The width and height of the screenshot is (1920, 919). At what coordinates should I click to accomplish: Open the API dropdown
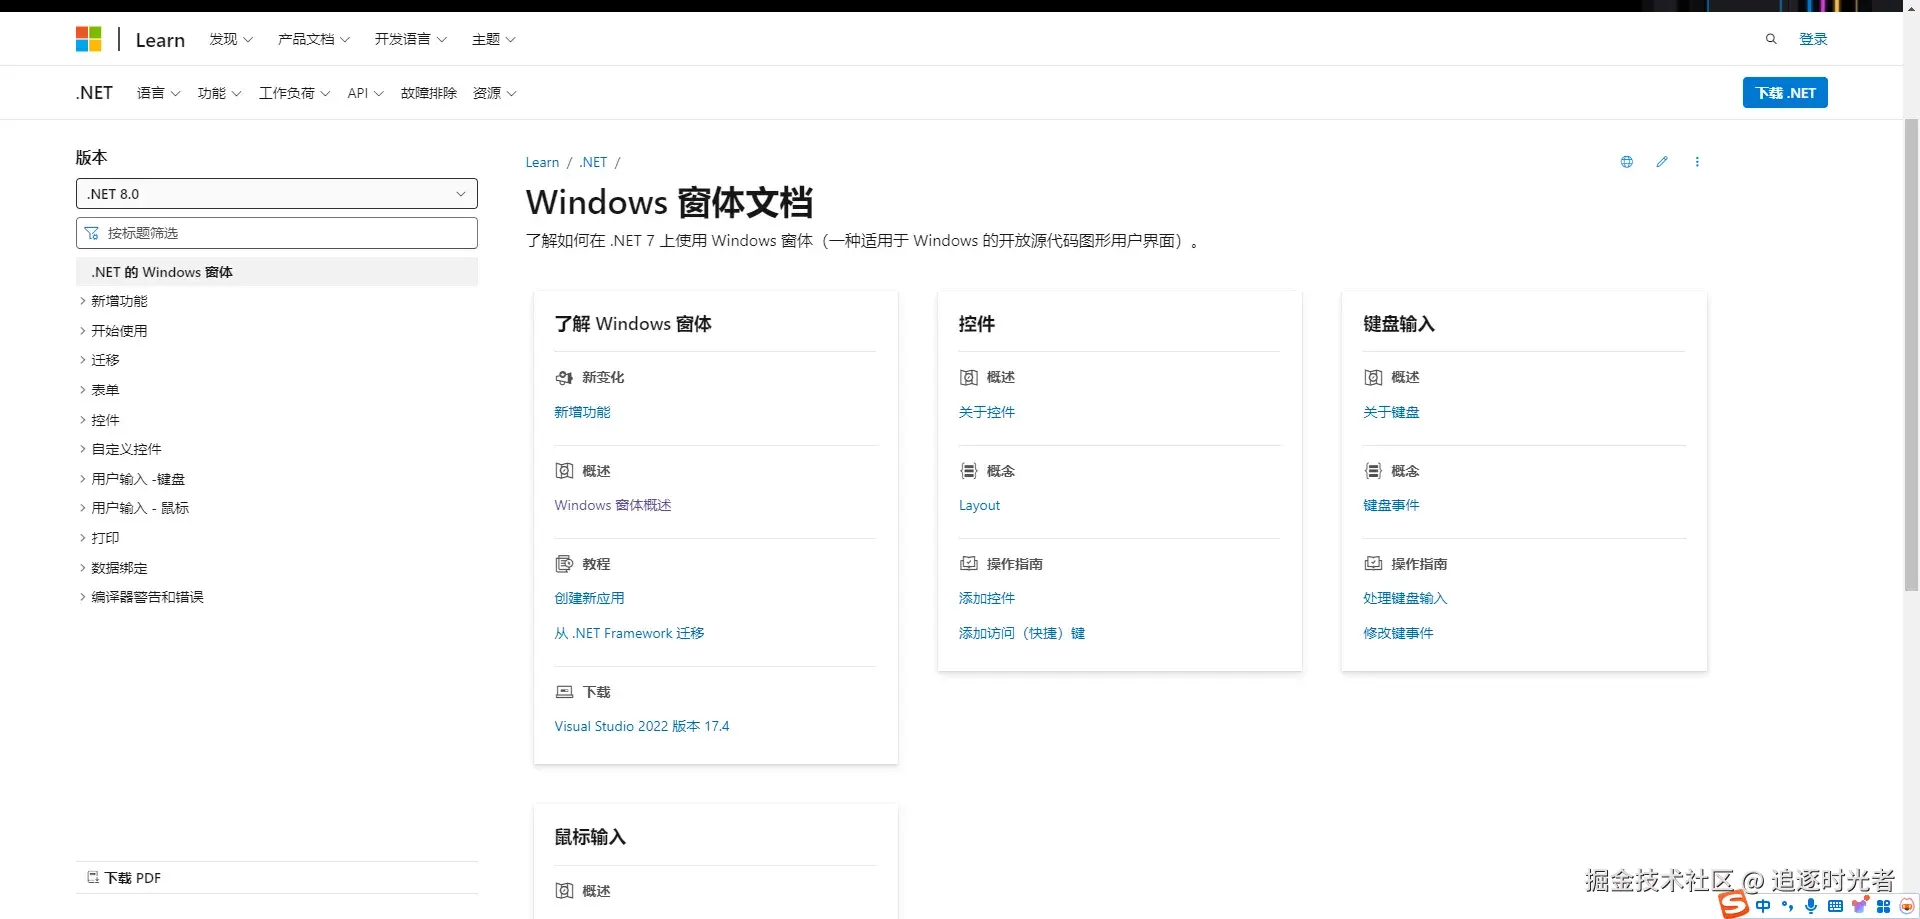(366, 93)
